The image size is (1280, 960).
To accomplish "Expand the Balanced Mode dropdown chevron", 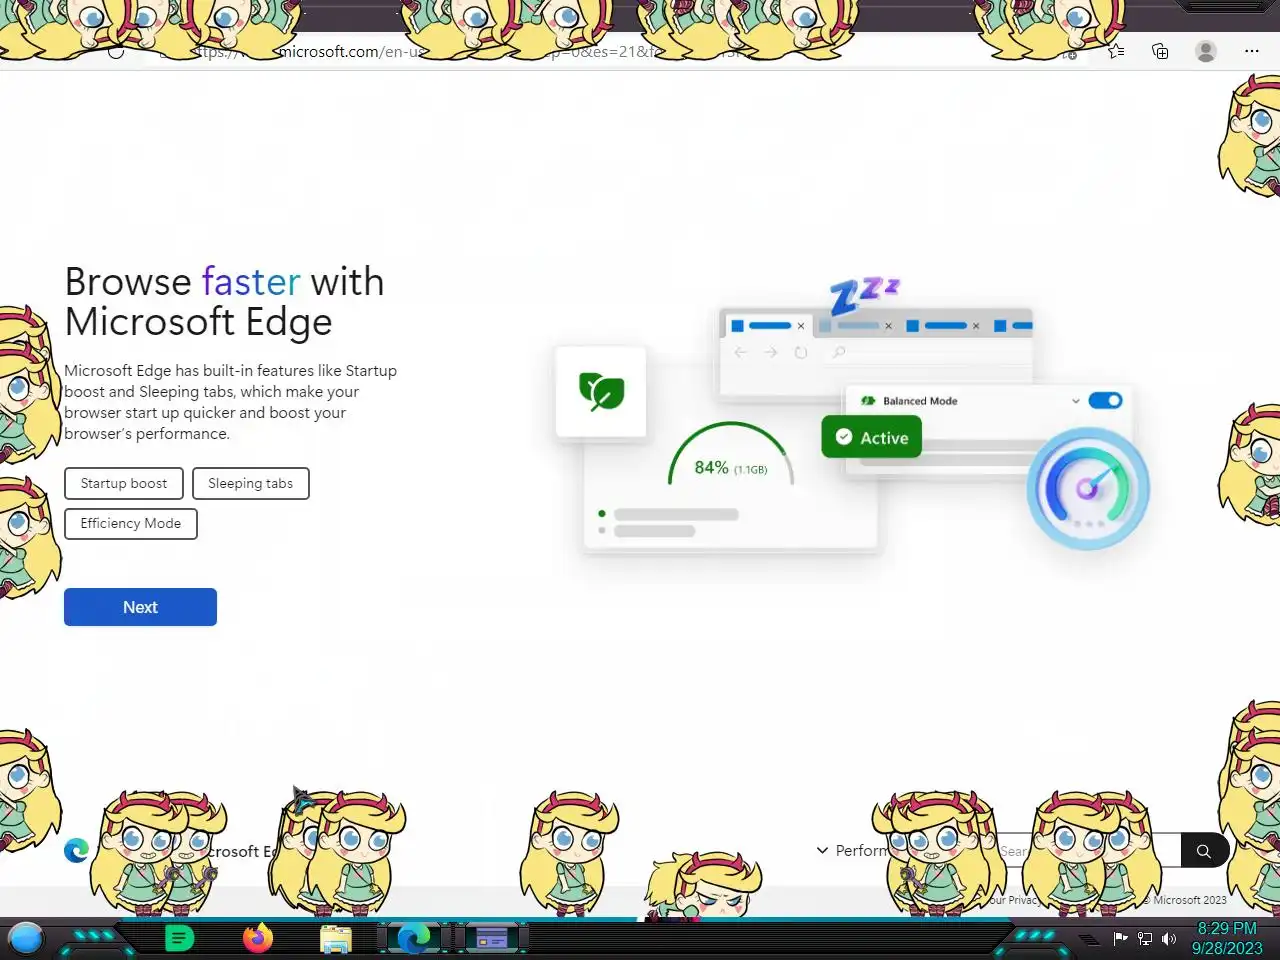I will 1075,401.
